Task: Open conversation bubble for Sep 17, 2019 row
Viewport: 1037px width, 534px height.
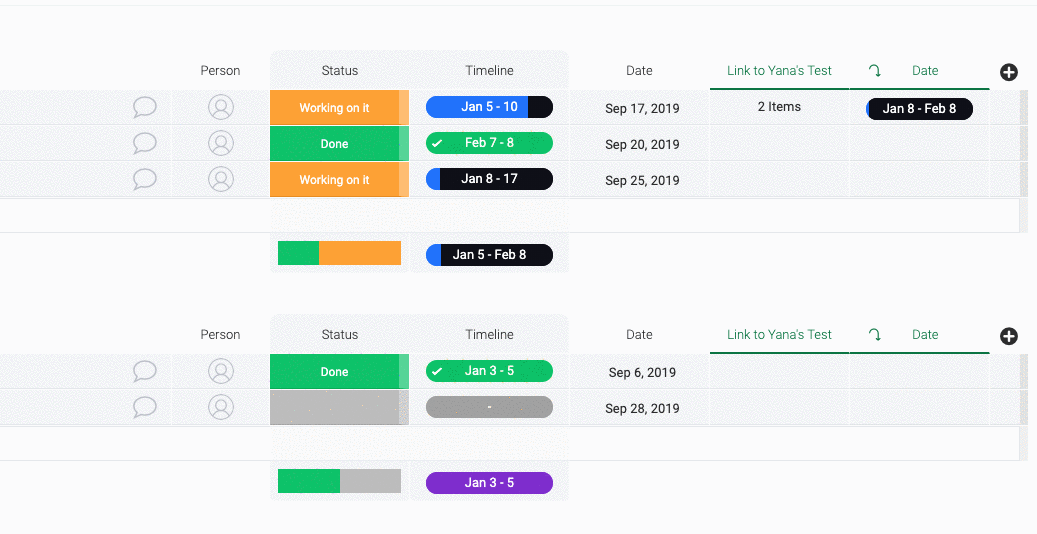Action: click(x=145, y=107)
